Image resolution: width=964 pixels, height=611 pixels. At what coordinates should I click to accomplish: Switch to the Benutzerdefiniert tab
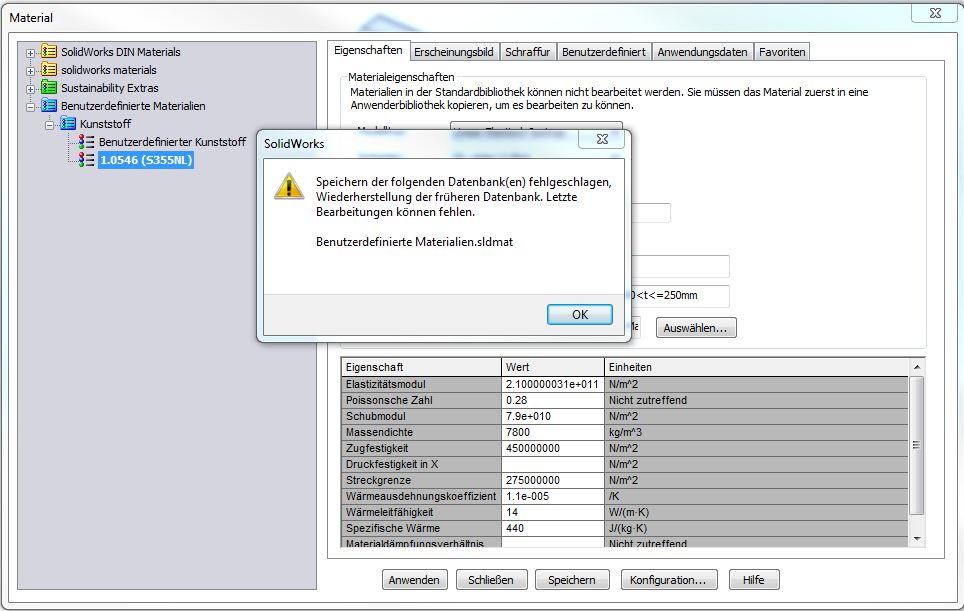coord(604,52)
